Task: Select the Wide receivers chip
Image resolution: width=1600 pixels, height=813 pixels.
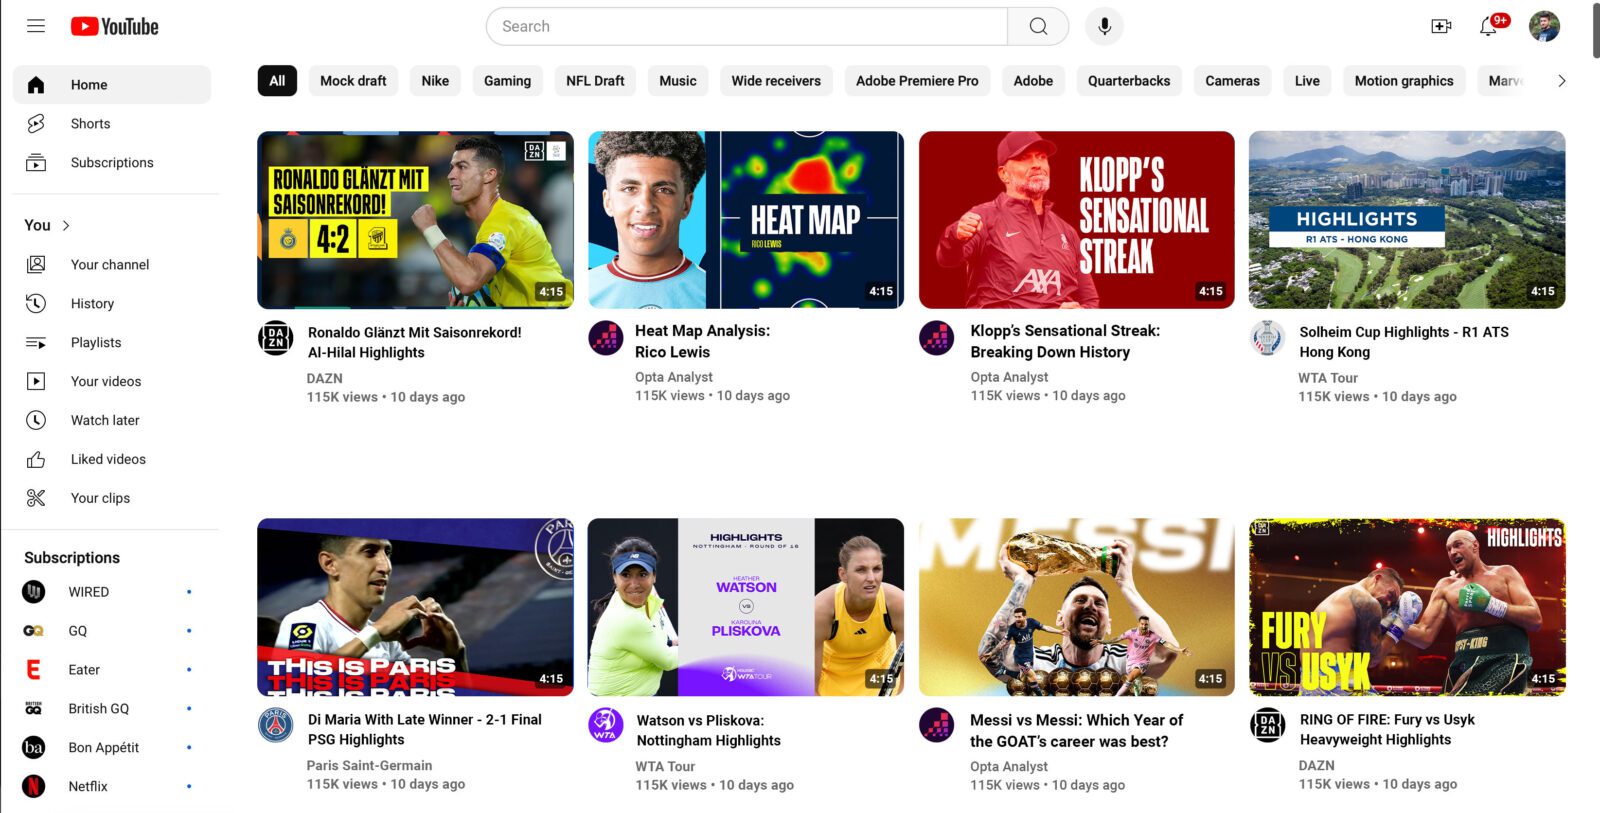Action: pos(776,81)
